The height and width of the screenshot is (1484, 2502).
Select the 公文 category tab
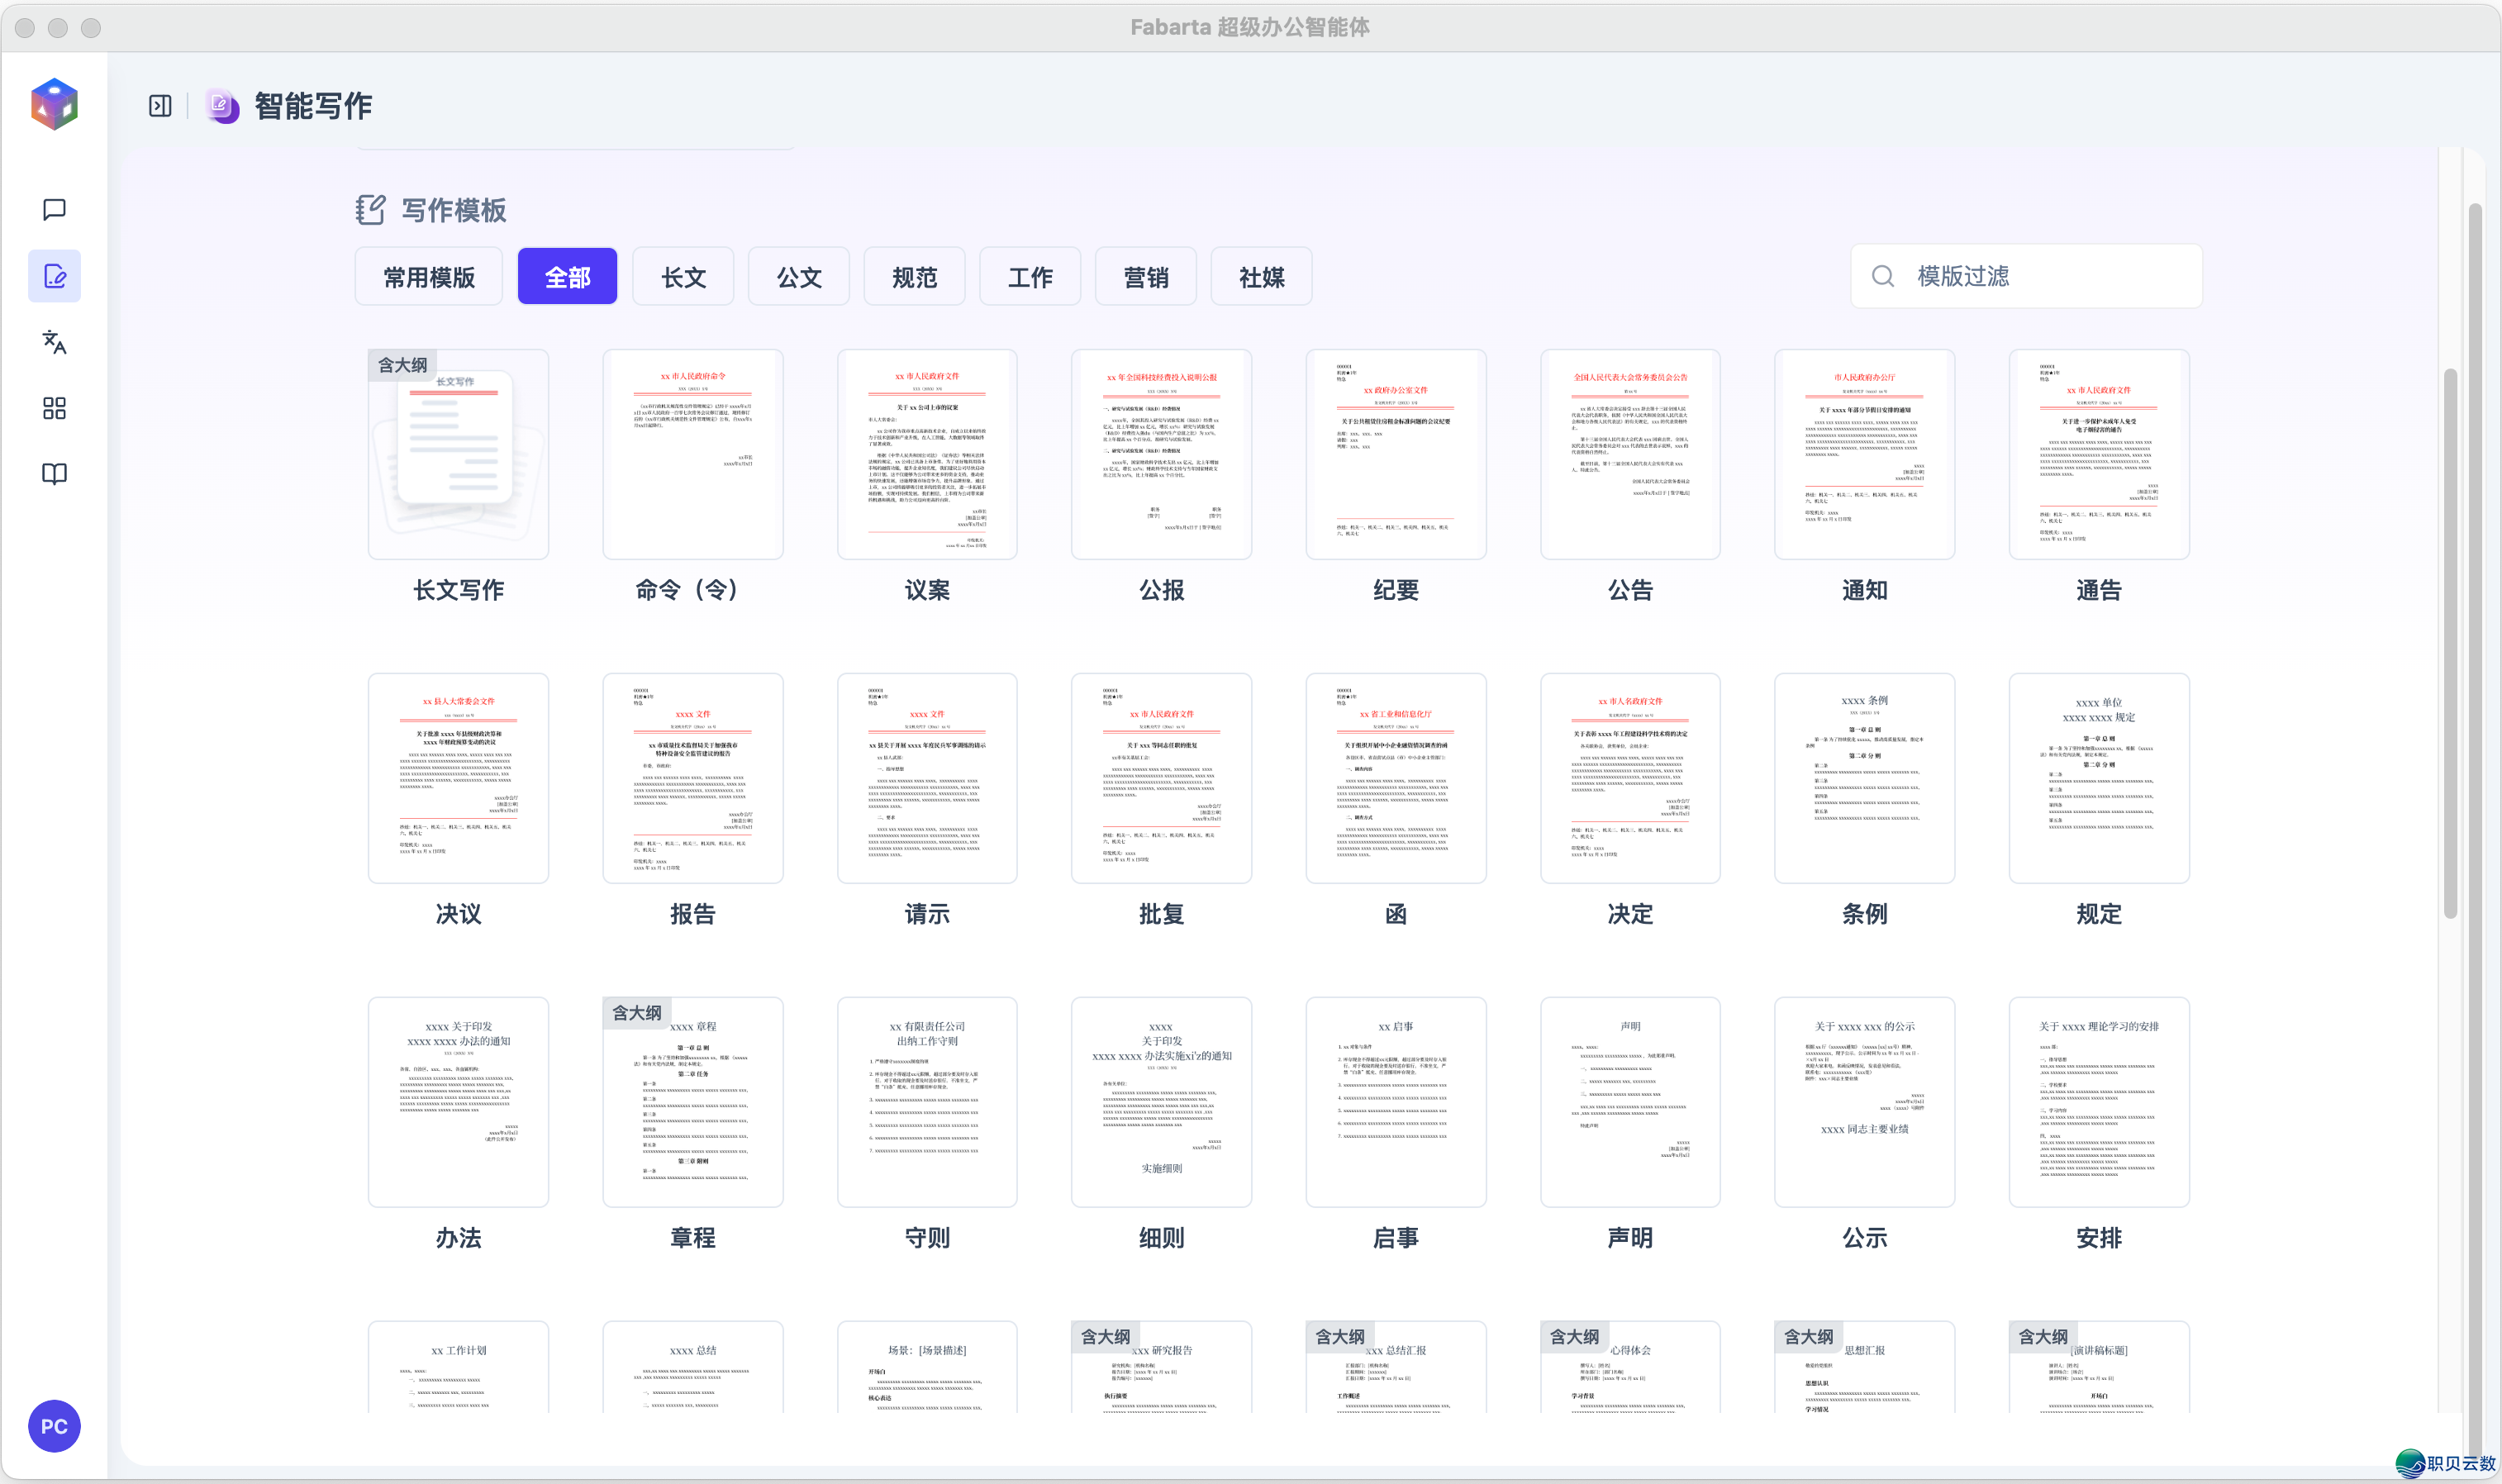point(798,277)
